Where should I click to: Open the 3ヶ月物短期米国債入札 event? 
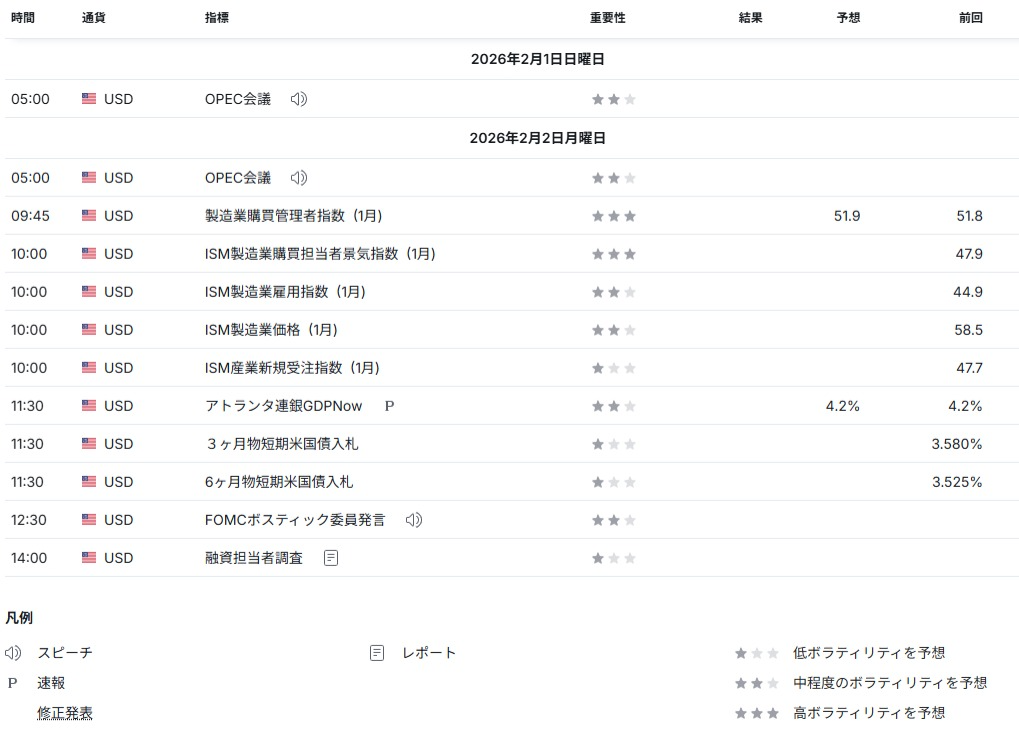281,444
